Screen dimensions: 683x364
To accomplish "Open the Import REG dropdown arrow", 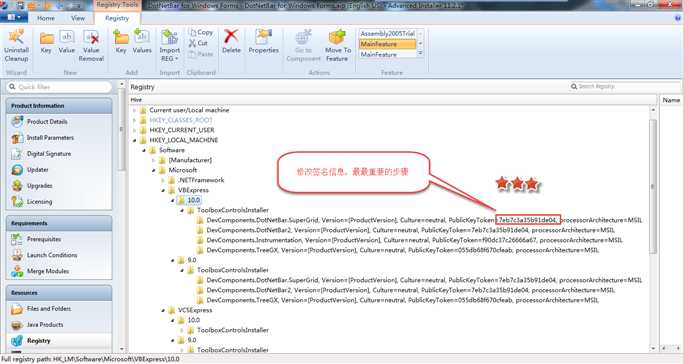I will point(177,59).
